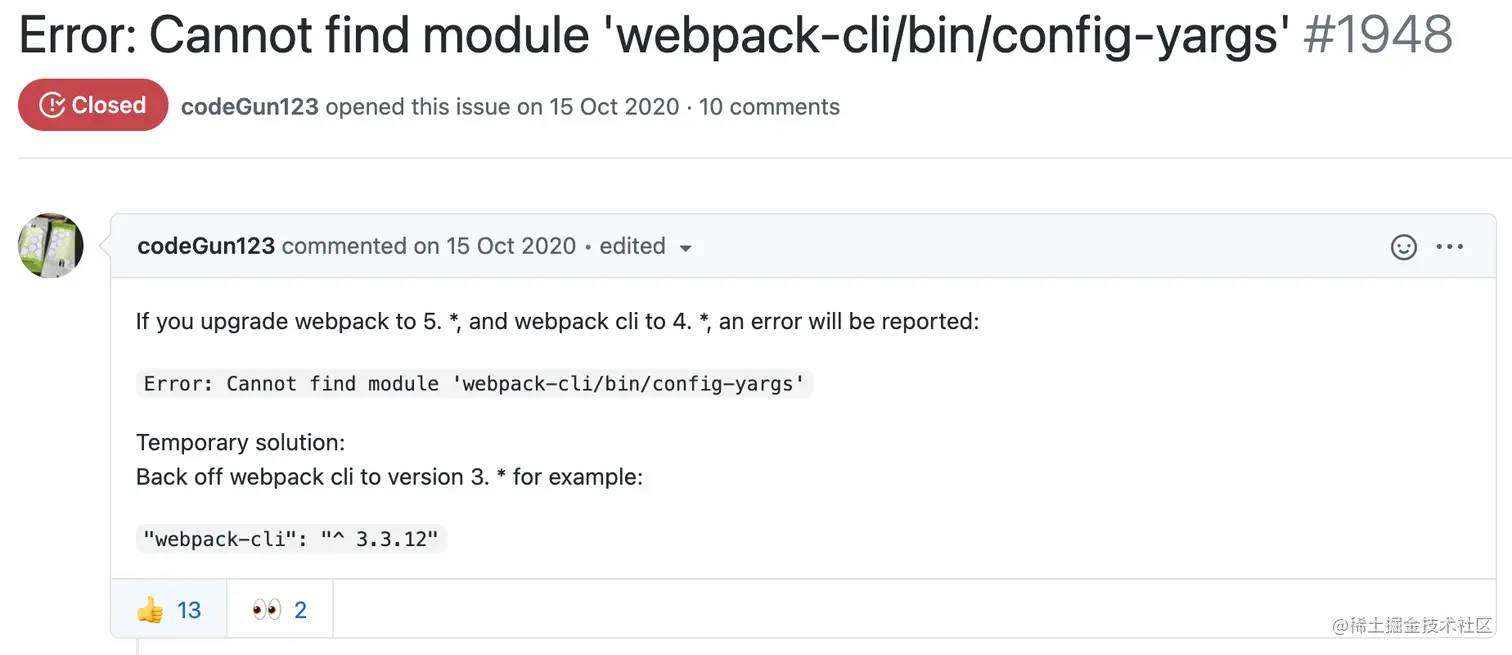Toggle the eyes reaction on the comment
Viewport: 1512px width, 655px height.
click(x=280, y=610)
